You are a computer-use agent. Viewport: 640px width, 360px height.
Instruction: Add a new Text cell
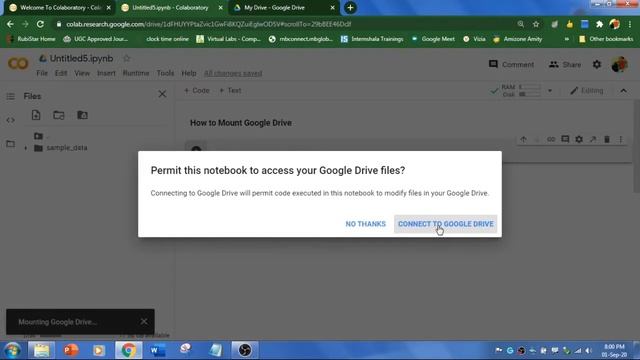coord(230,90)
